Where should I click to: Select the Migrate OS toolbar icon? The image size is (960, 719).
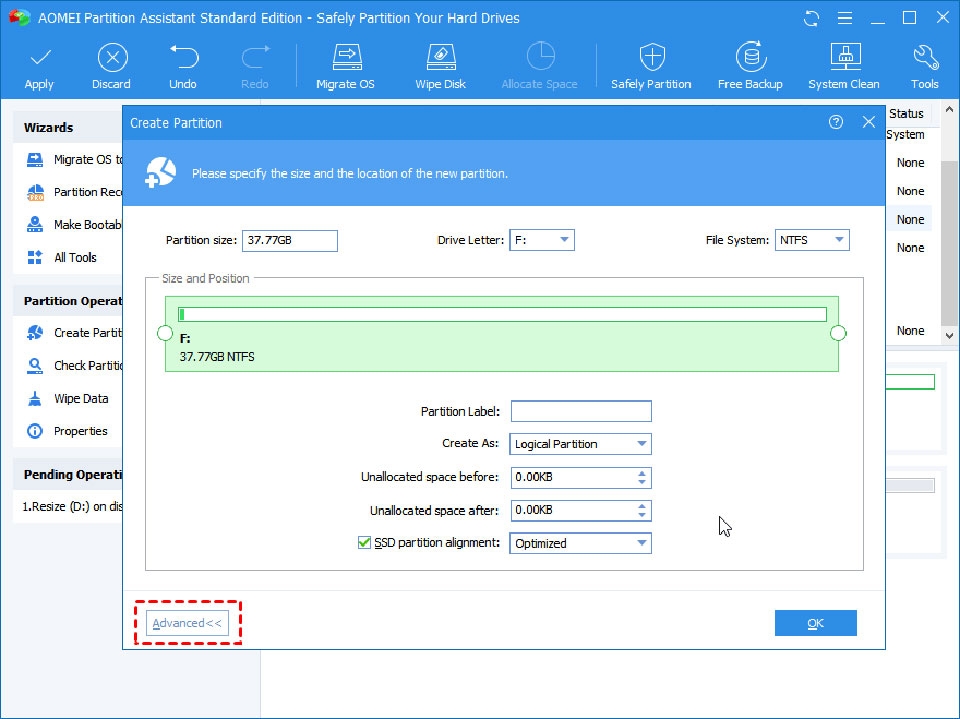tap(345, 64)
